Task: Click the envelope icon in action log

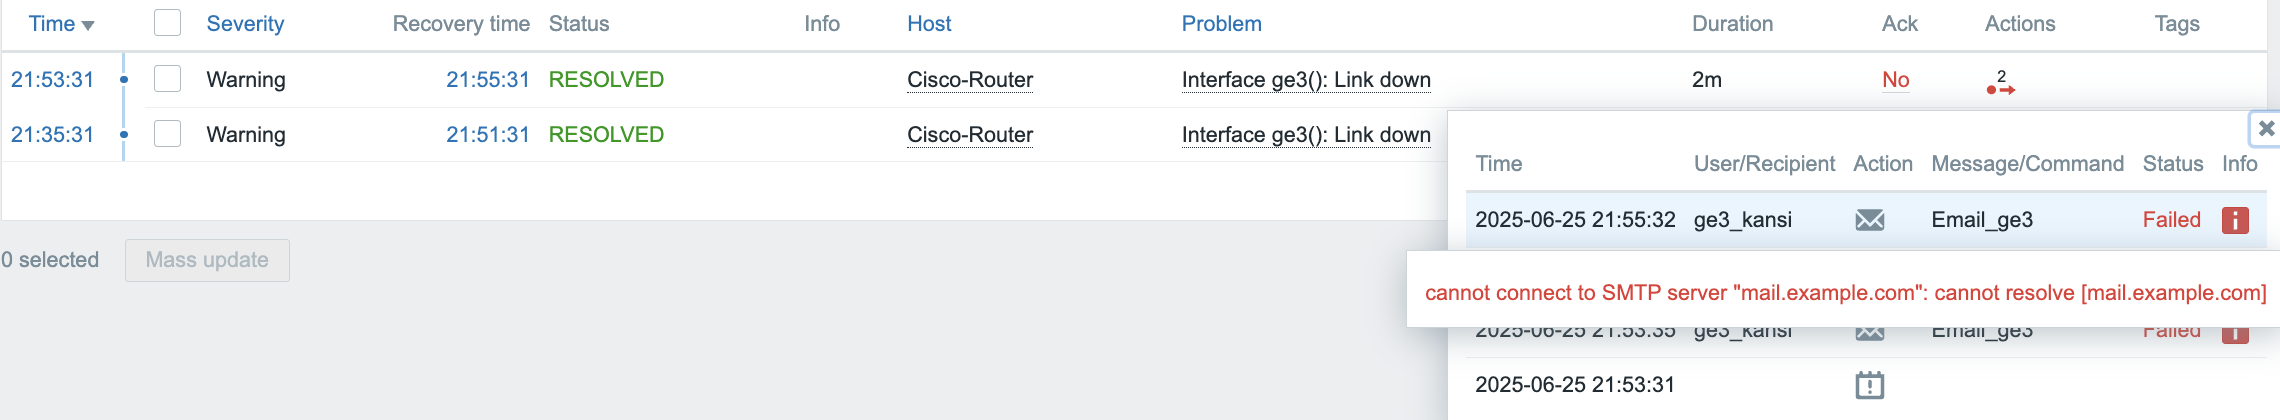Action: click(x=1869, y=220)
